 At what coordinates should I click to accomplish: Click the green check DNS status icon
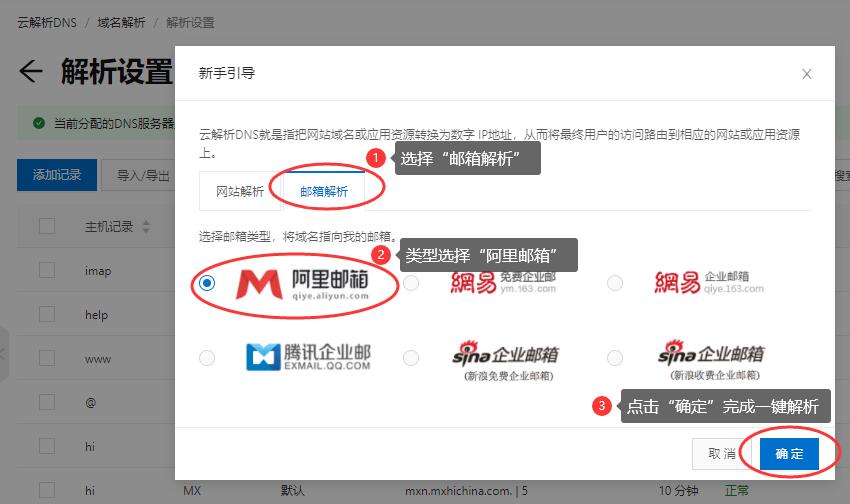point(39,124)
